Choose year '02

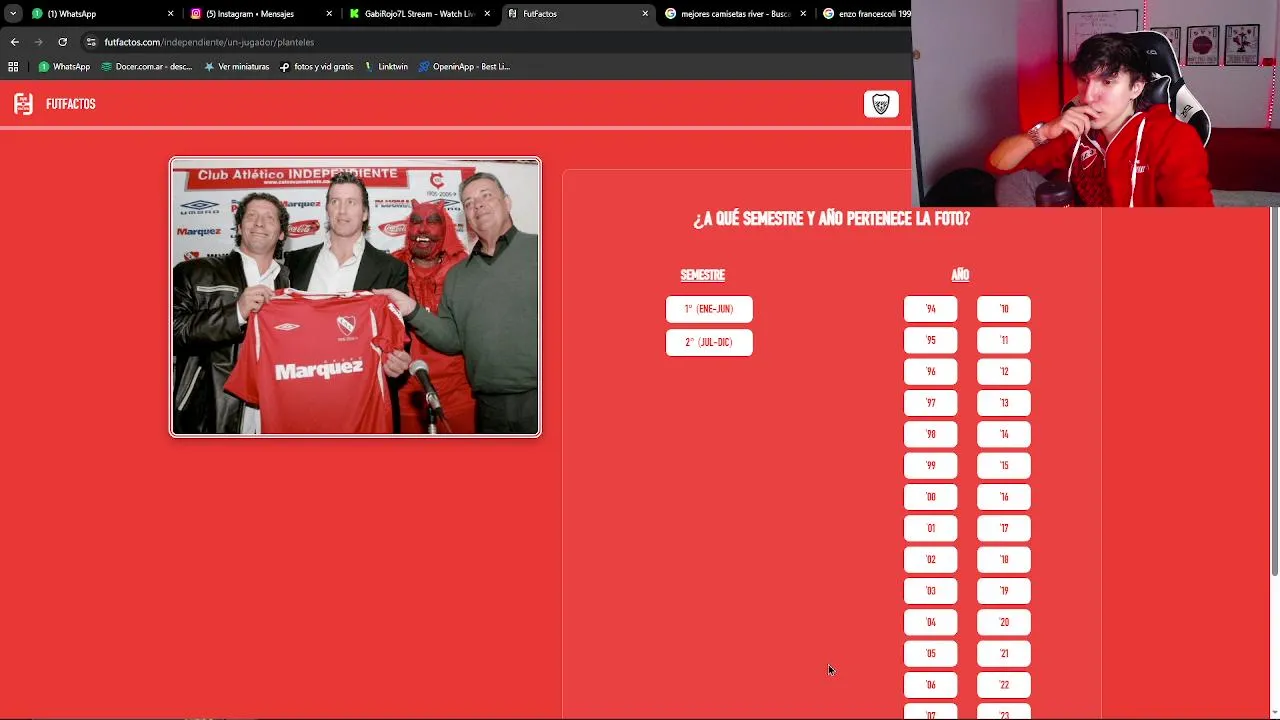click(931, 559)
